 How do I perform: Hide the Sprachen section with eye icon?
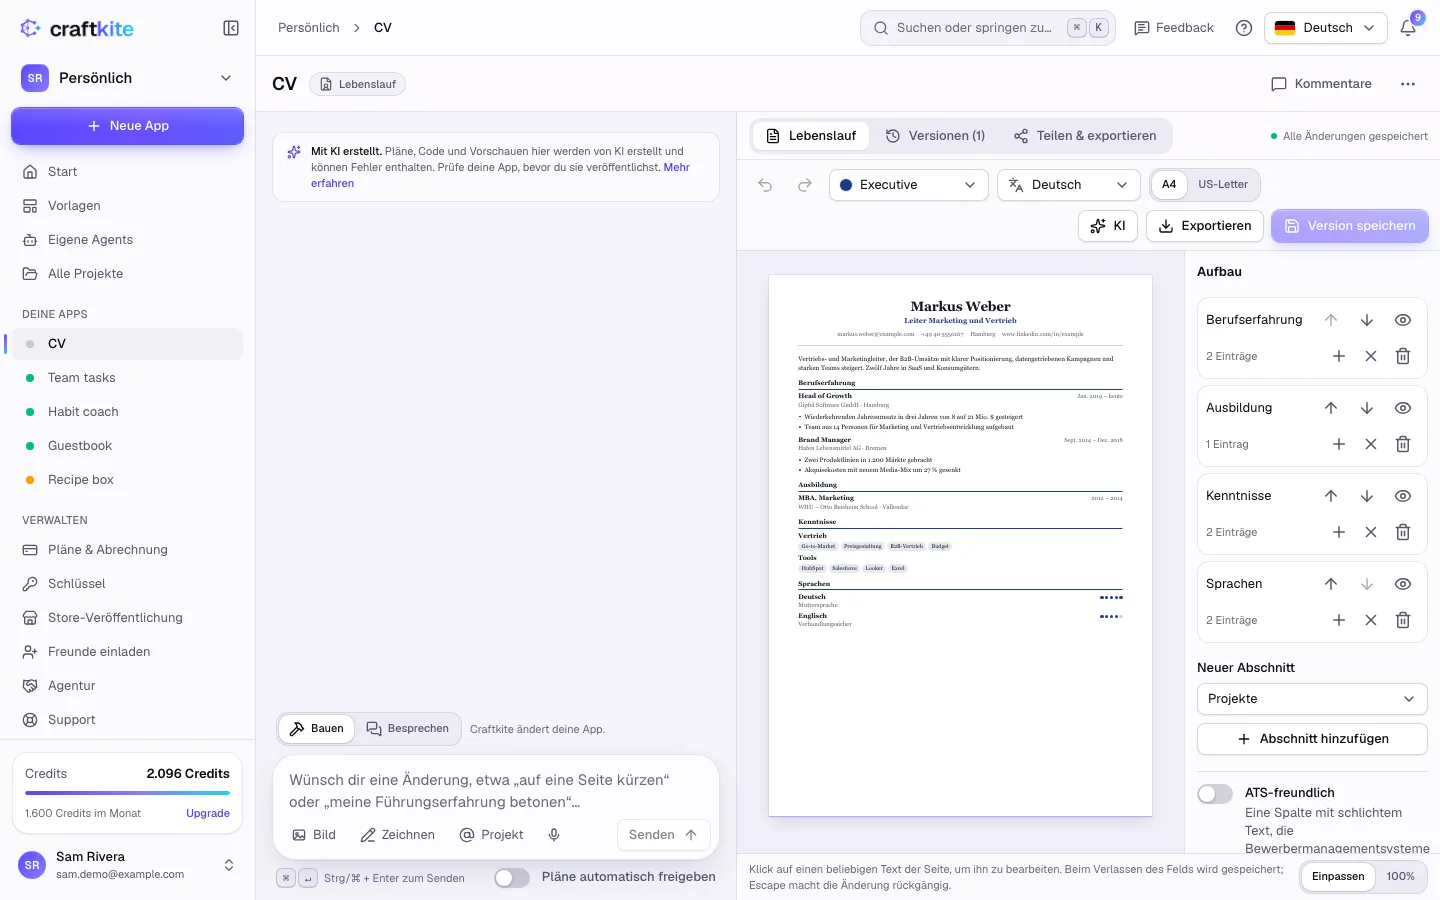pos(1403,584)
